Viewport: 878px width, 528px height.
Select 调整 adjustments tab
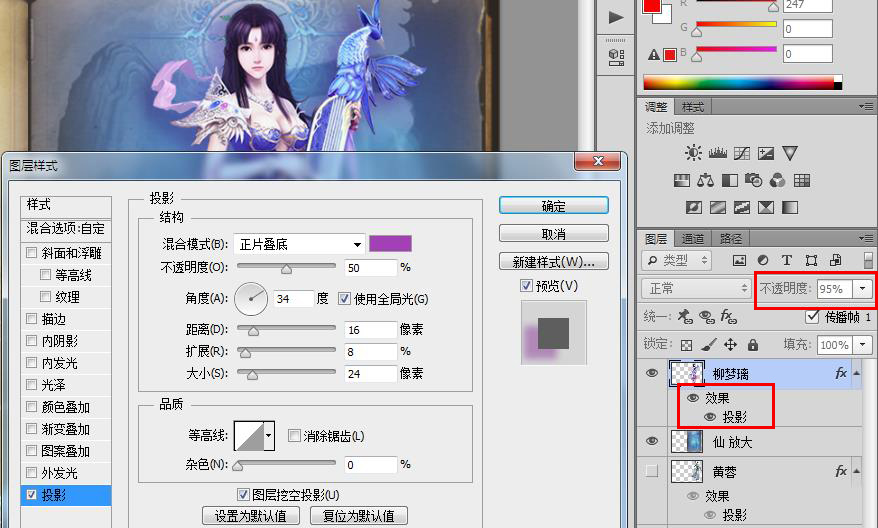(x=656, y=107)
